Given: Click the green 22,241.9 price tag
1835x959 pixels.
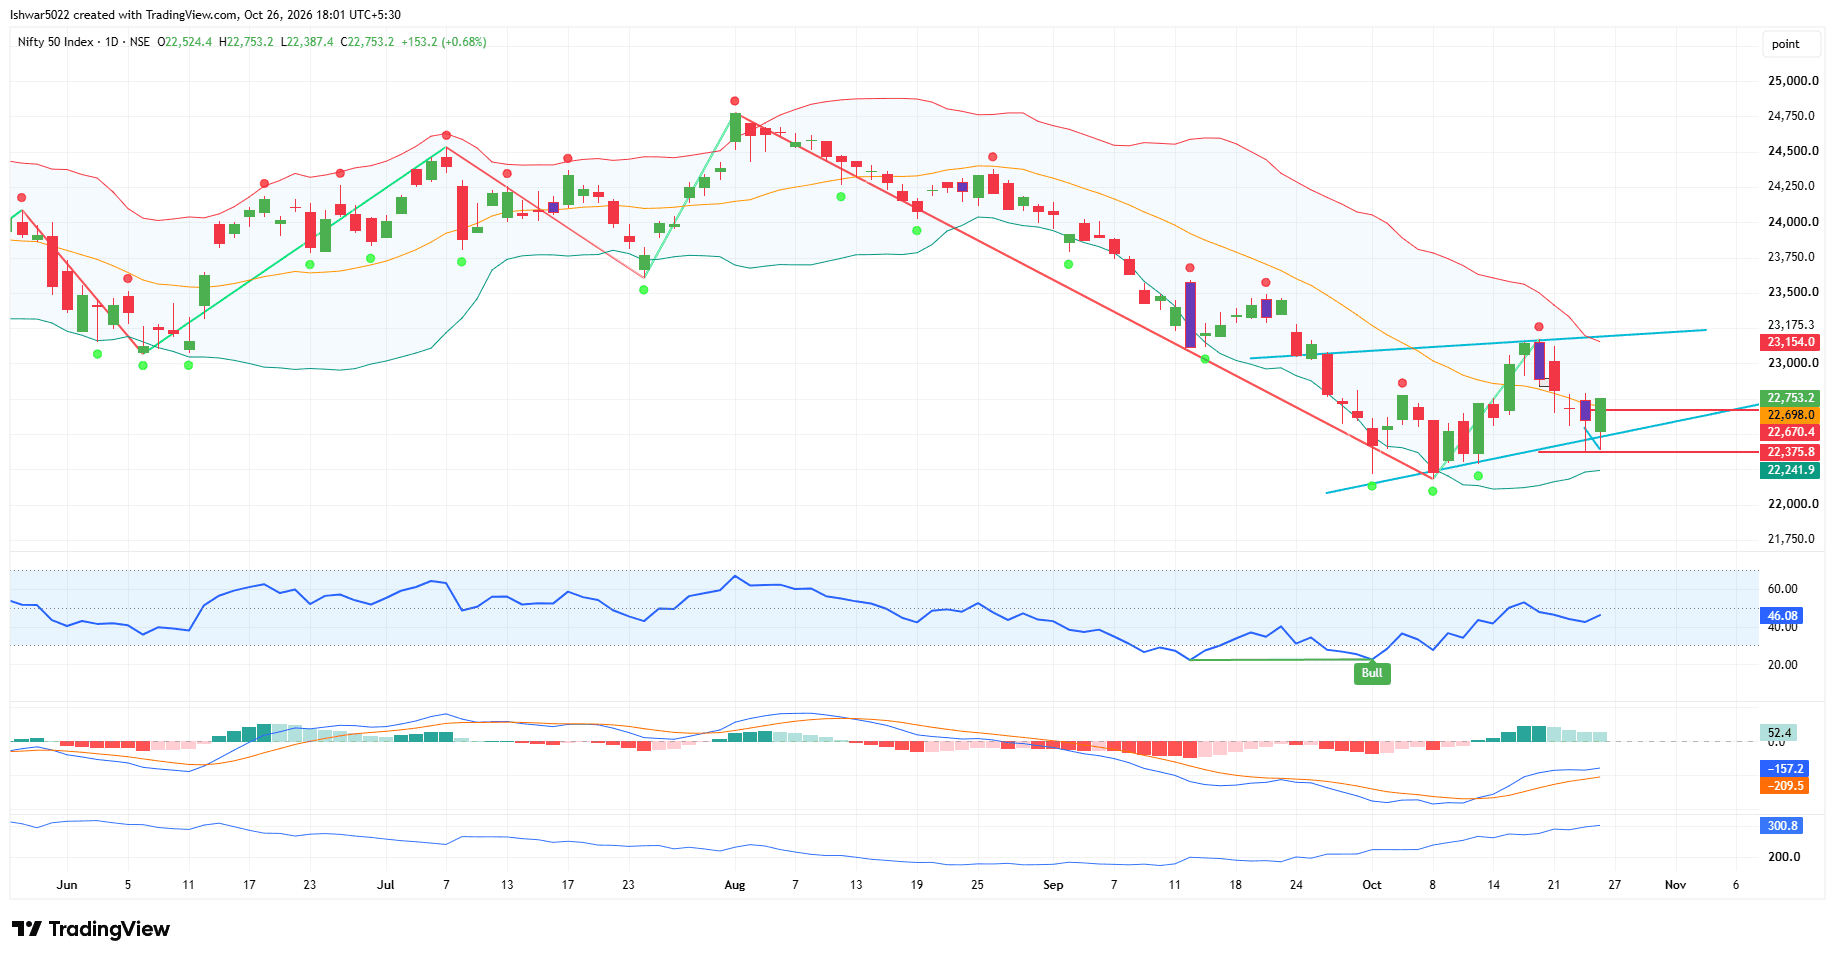Looking at the screenshot, I should tap(1790, 470).
